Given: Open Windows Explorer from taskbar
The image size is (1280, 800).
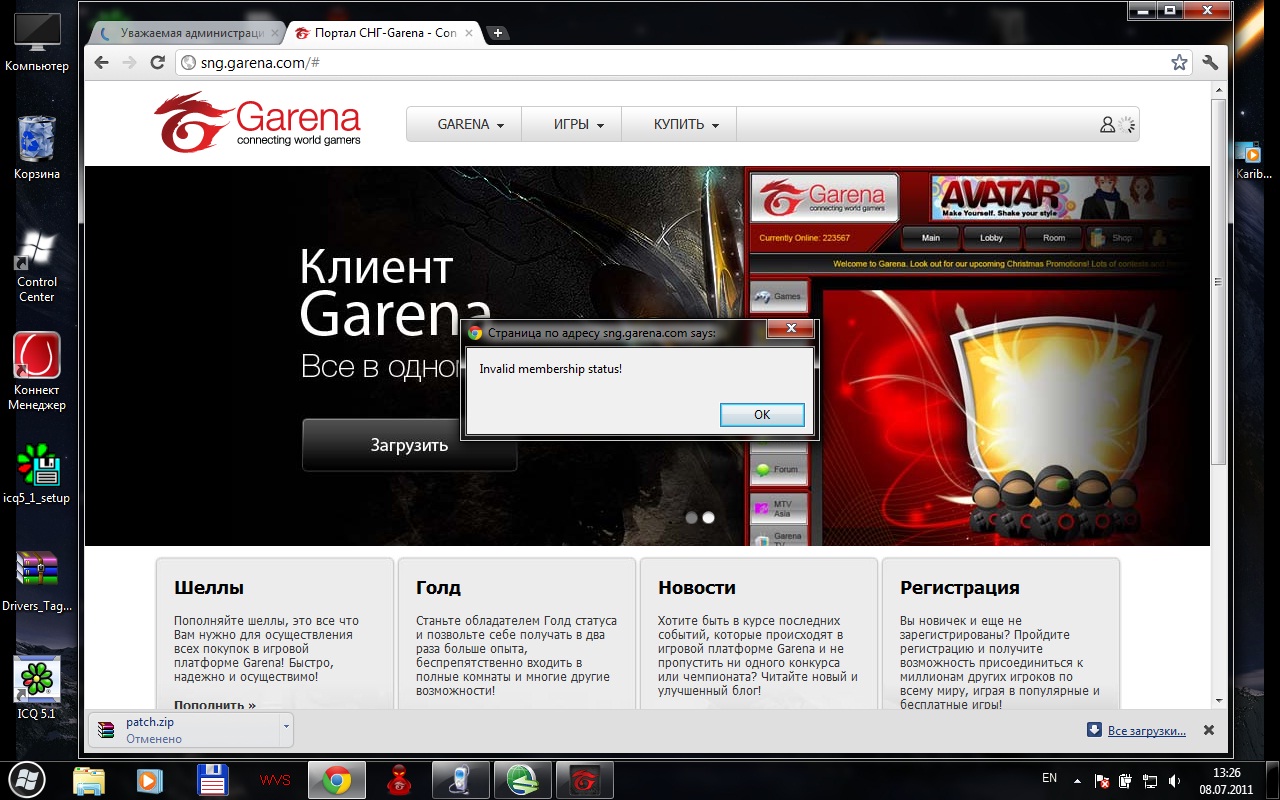Looking at the screenshot, I should pyautogui.click(x=88, y=780).
